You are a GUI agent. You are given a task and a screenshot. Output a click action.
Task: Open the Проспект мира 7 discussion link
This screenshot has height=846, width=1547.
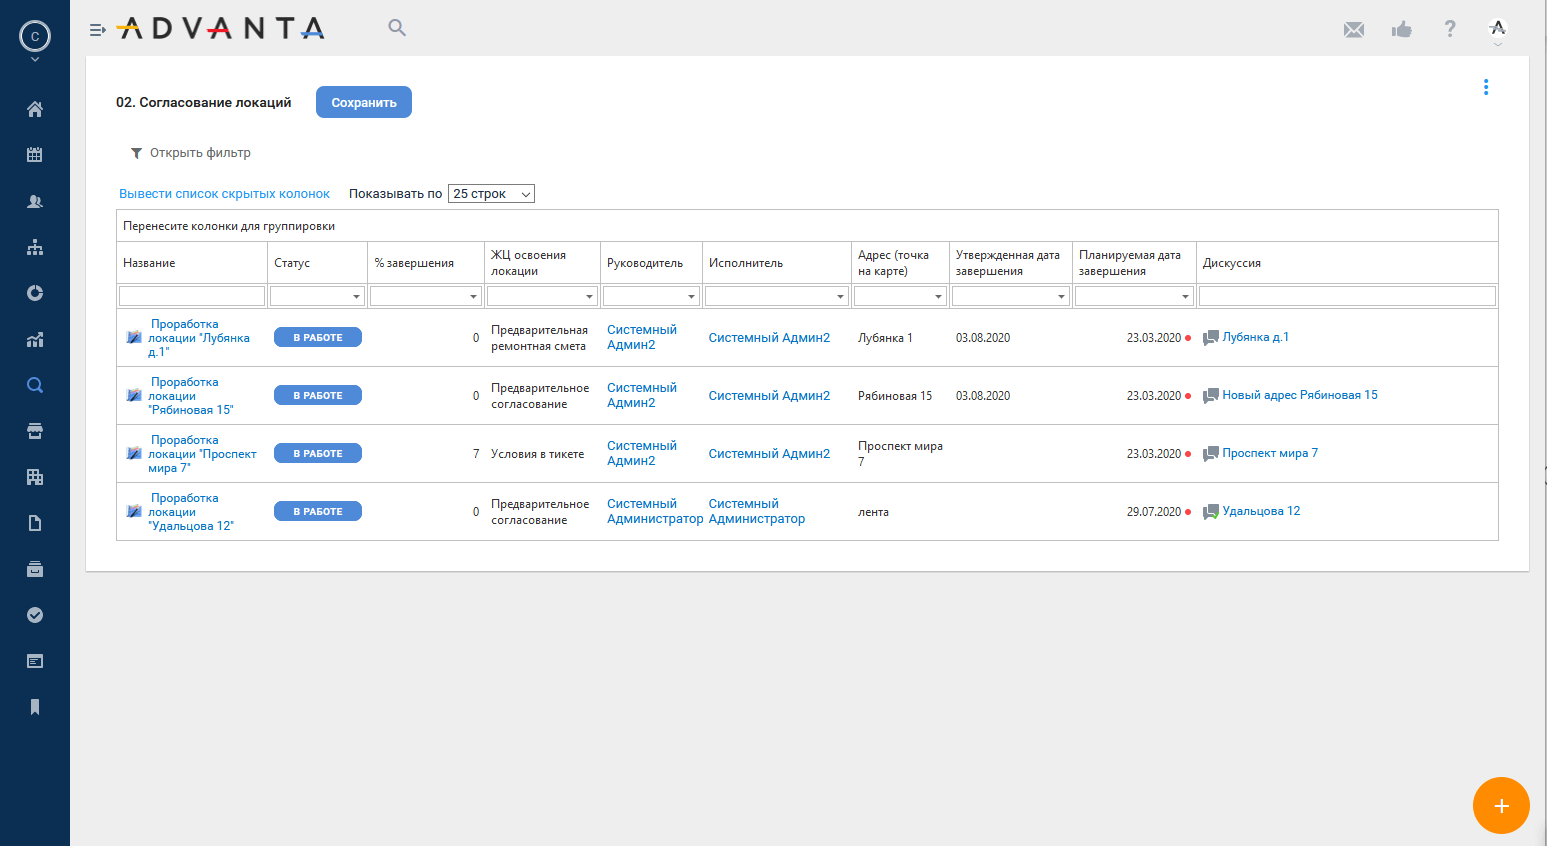click(x=1270, y=453)
